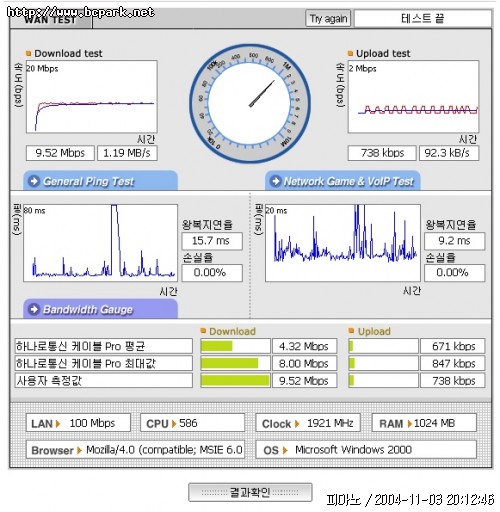Click the Try again button

point(328,19)
